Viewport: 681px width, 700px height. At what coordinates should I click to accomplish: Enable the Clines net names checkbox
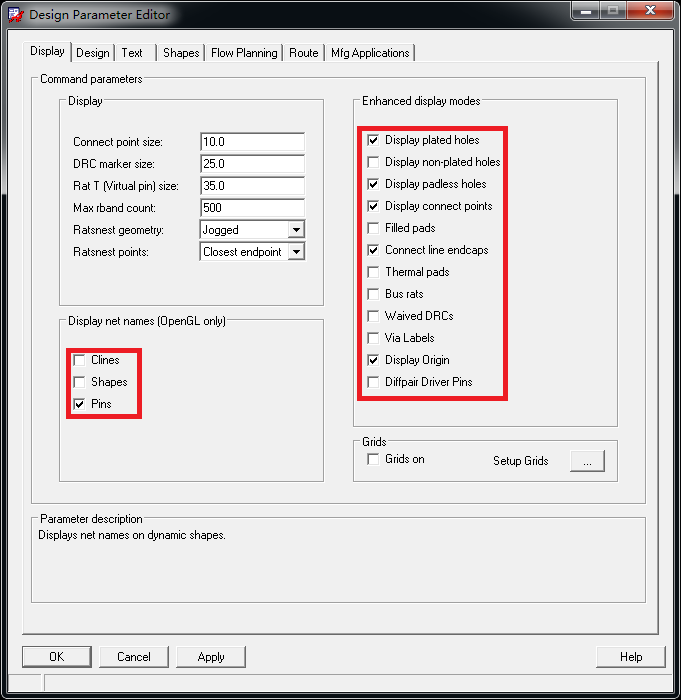79,360
